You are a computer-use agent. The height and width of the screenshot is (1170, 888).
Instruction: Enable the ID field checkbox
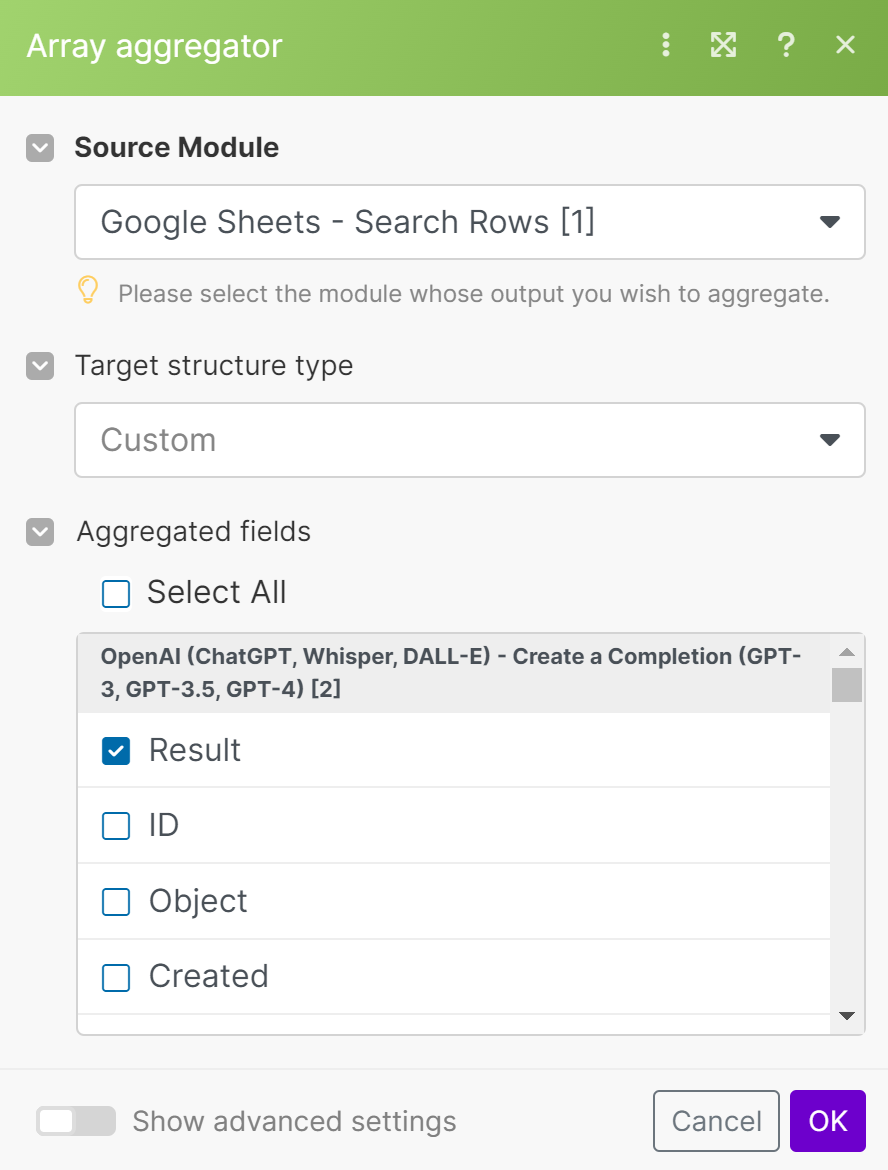[117, 826]
